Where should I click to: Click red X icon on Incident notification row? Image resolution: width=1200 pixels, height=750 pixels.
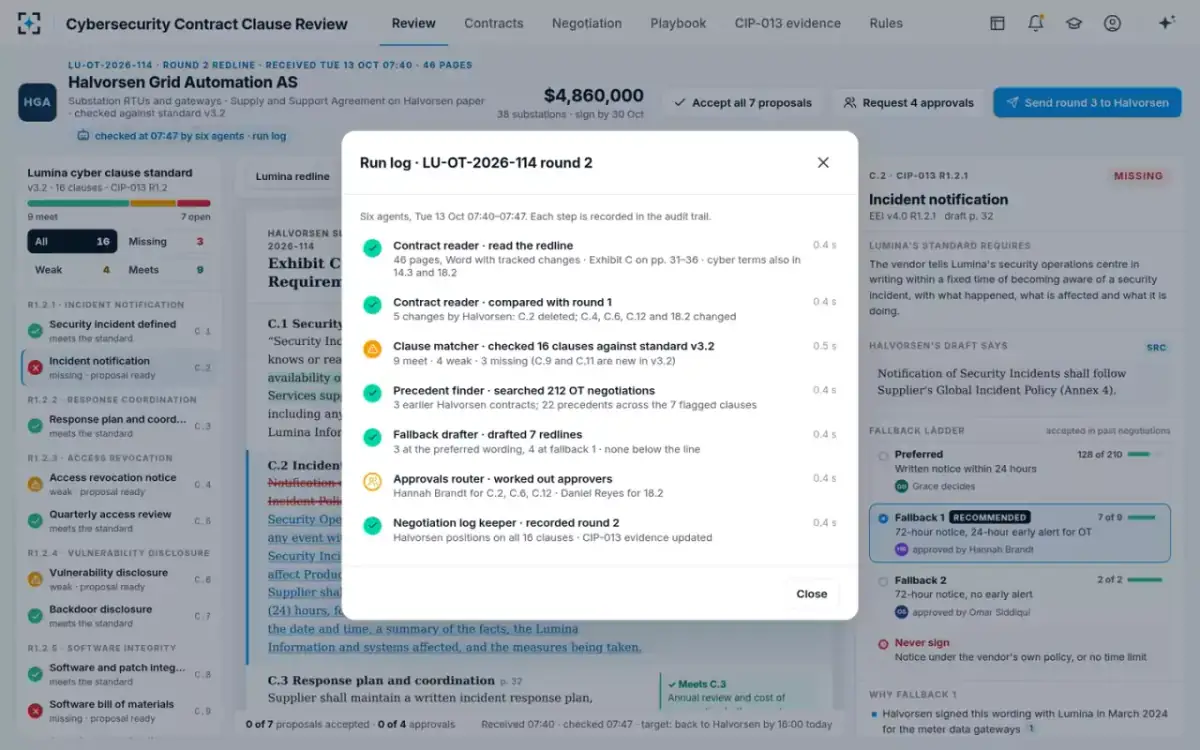point(35,367)
